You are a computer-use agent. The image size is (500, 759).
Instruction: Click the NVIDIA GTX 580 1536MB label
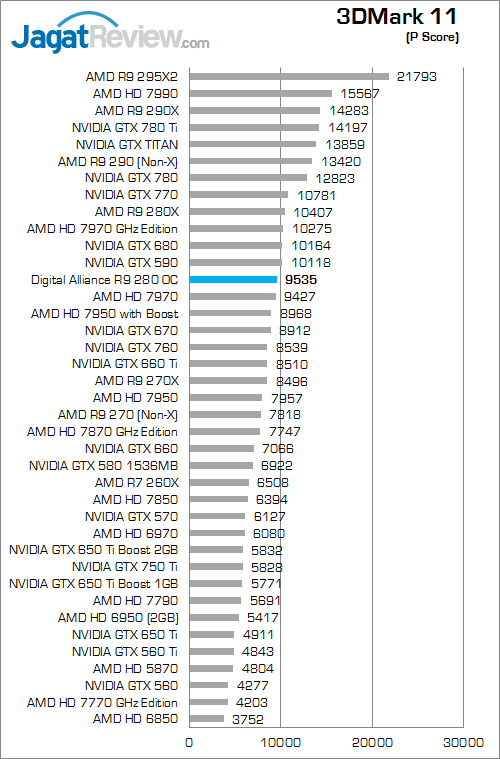click(x=103, y=466)
